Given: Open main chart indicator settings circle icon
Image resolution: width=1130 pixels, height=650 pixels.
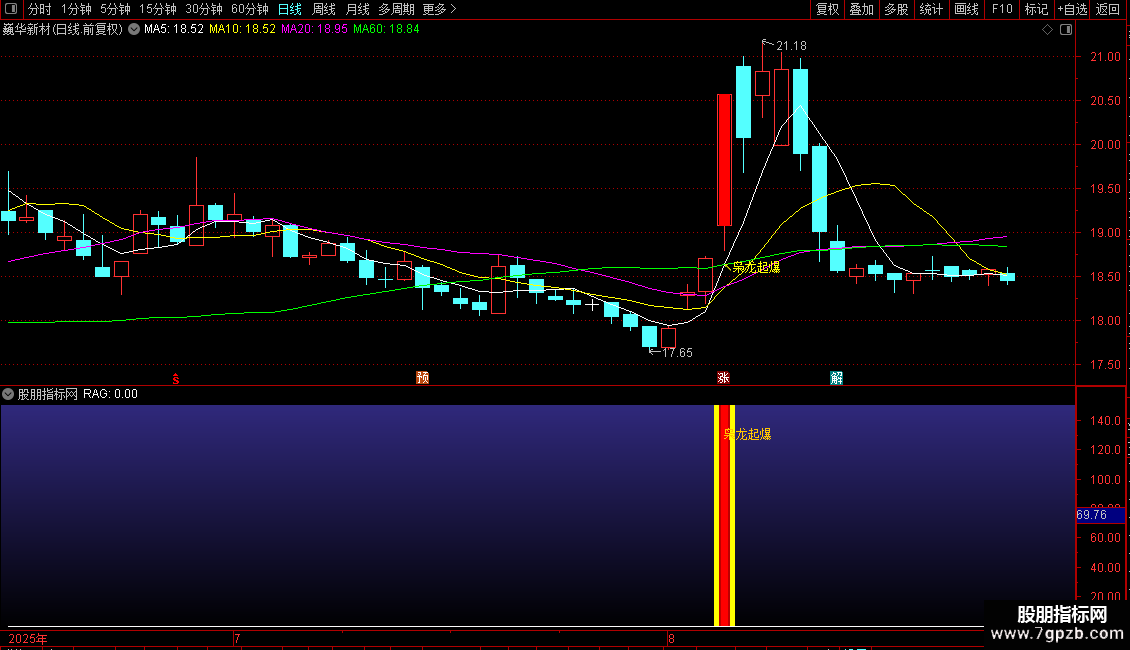Looking at the screenshot, I should [134, 29].
